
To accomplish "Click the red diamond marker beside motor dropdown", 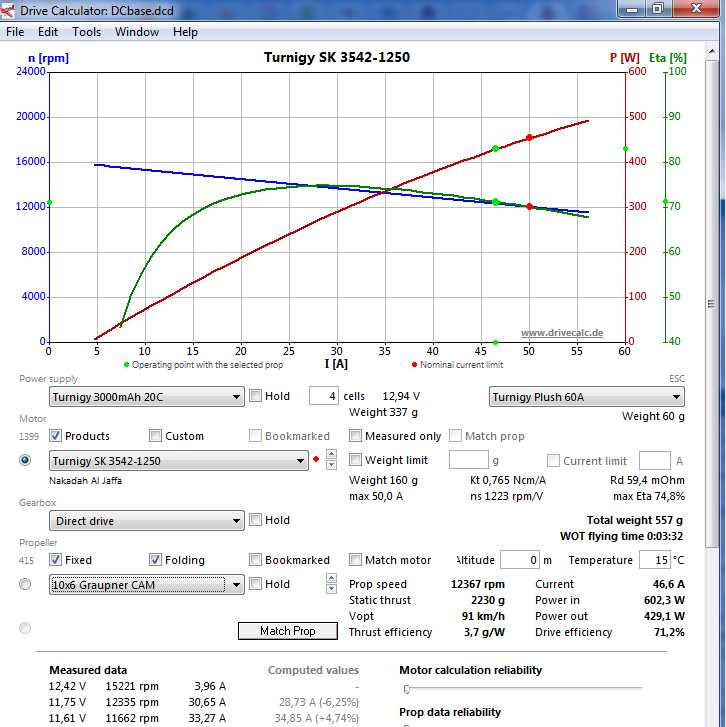I will coord(316,461).
